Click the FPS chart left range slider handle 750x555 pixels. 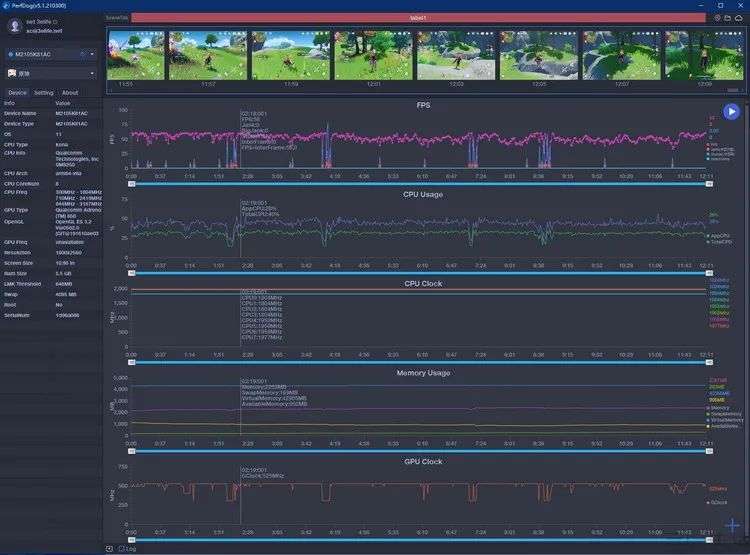132,184
